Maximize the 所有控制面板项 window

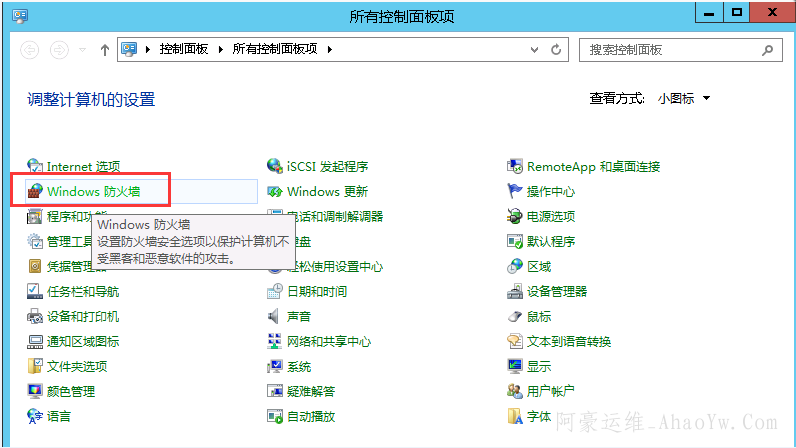click(736, 13)
